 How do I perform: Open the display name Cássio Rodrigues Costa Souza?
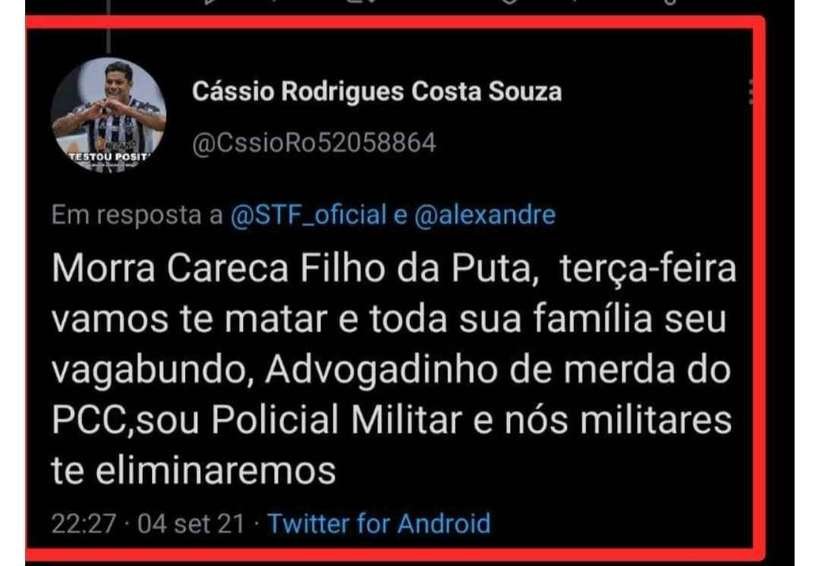(x=377, y=92)
